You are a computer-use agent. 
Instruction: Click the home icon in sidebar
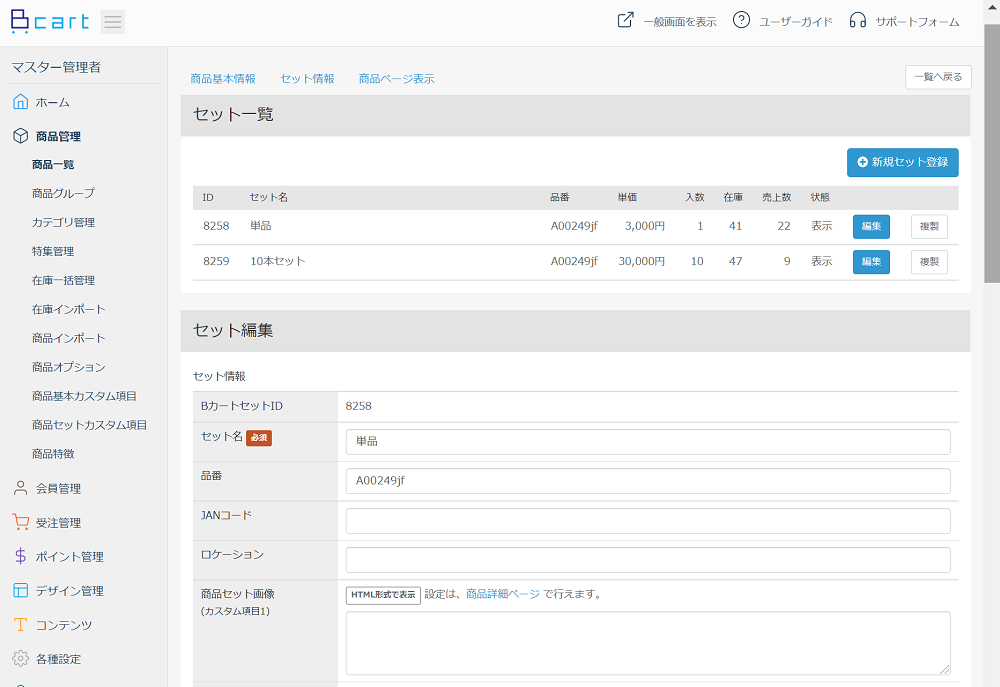20,102
